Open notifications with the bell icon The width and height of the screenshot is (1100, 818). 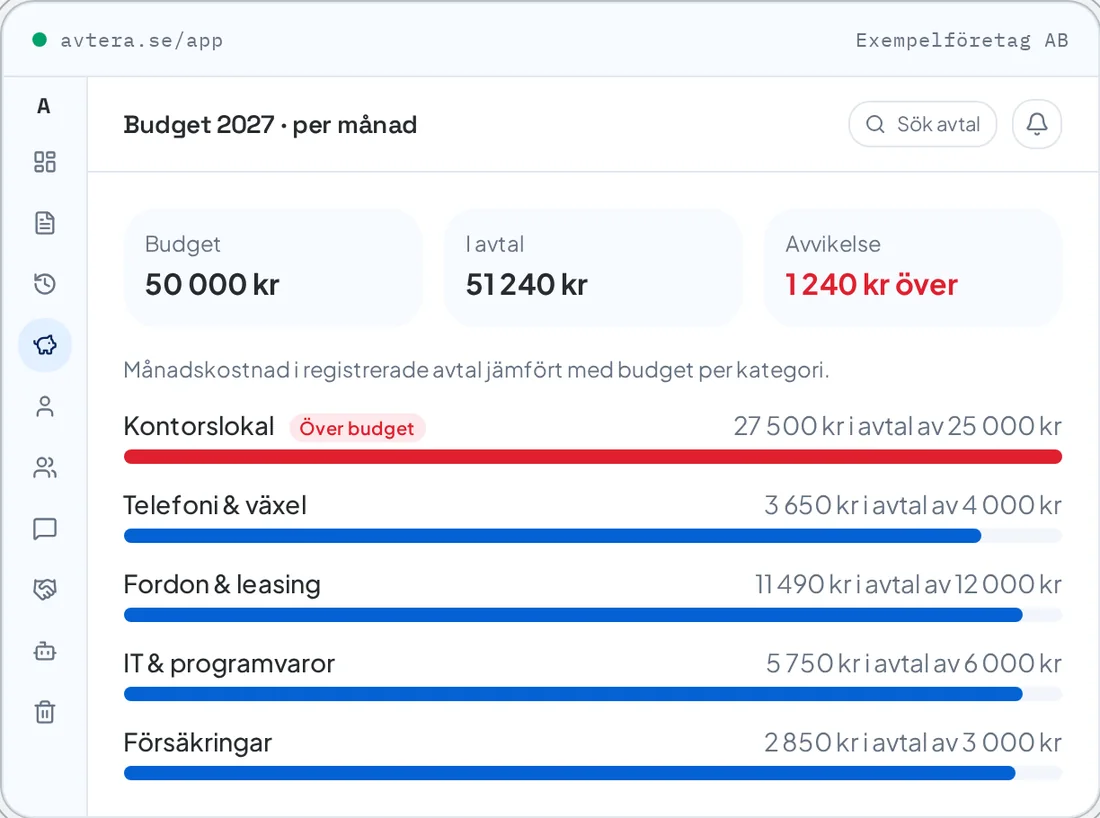1037,124
